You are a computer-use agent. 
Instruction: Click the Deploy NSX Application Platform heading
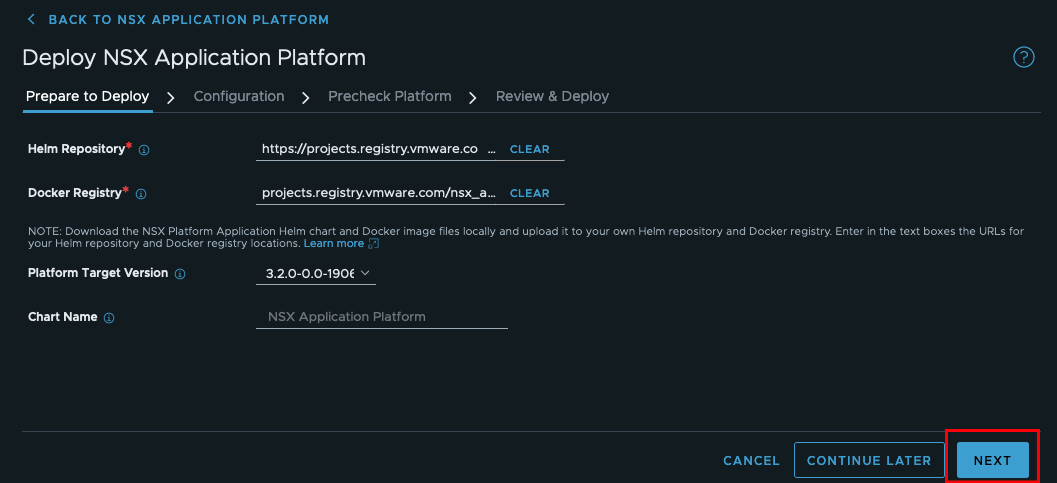coord(194,58)
